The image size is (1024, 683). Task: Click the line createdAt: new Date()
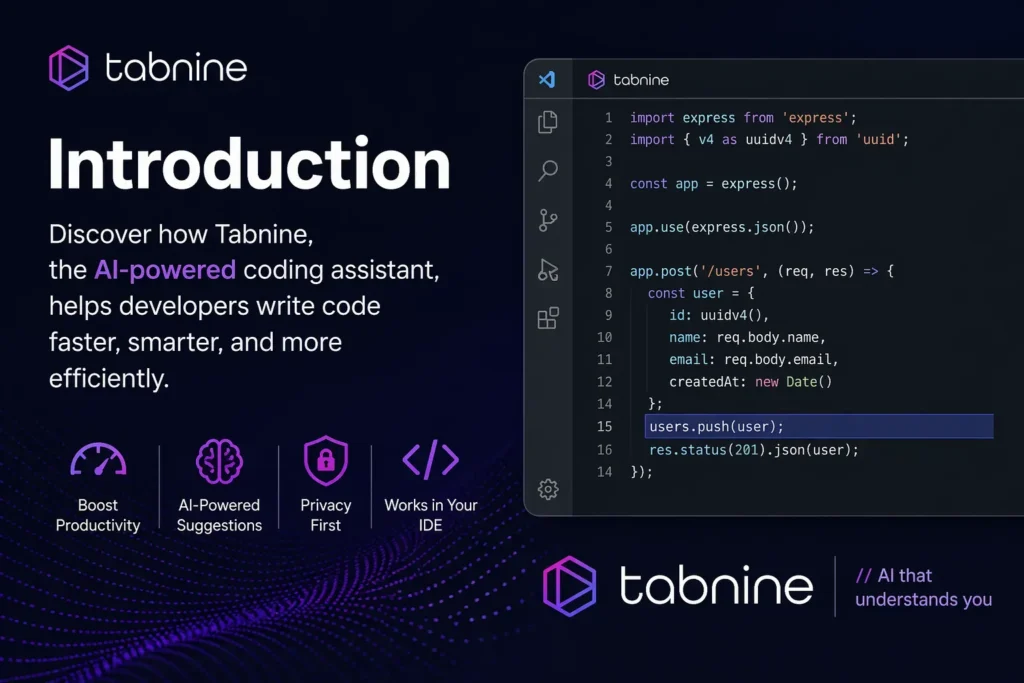pos(750,382)
